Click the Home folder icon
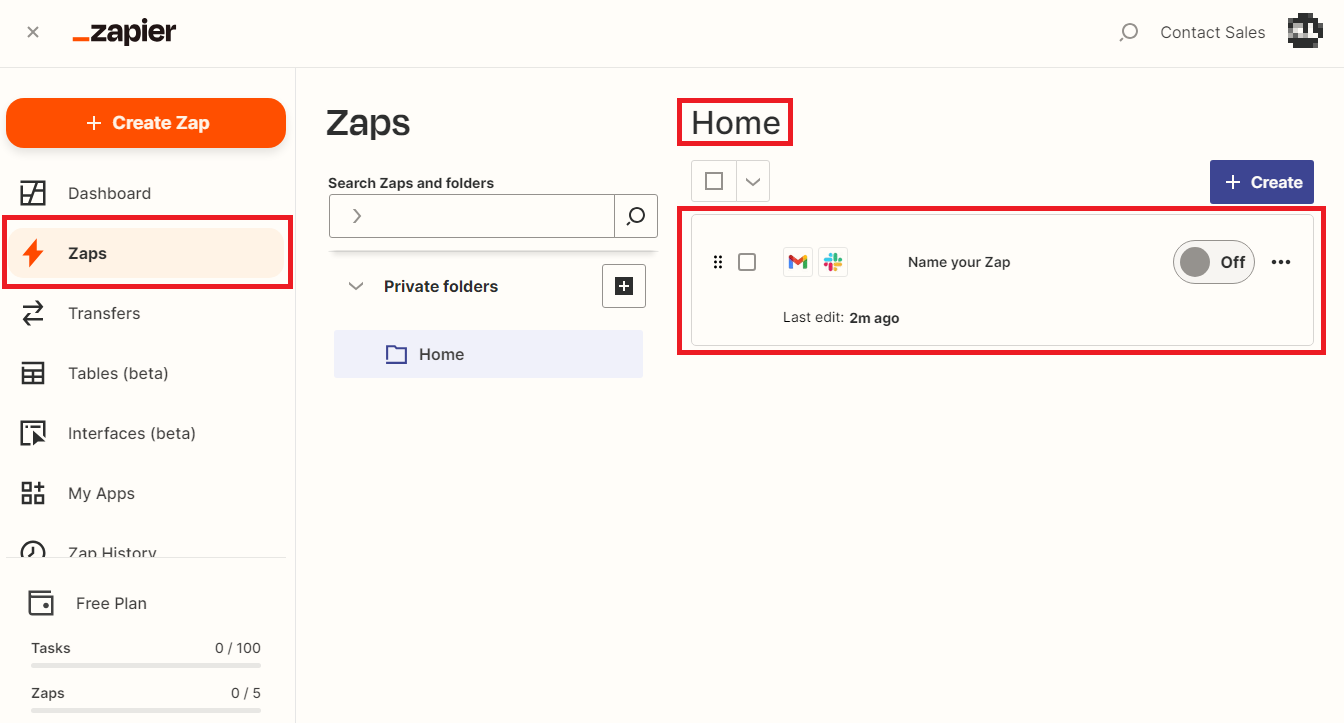The width and height of the screenshot is (1344, 723). [396, 354]
